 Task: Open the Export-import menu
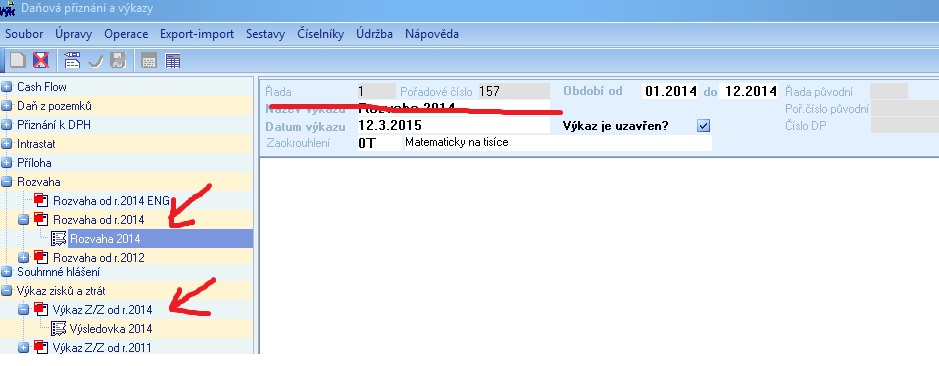click(x=197, y=34)
